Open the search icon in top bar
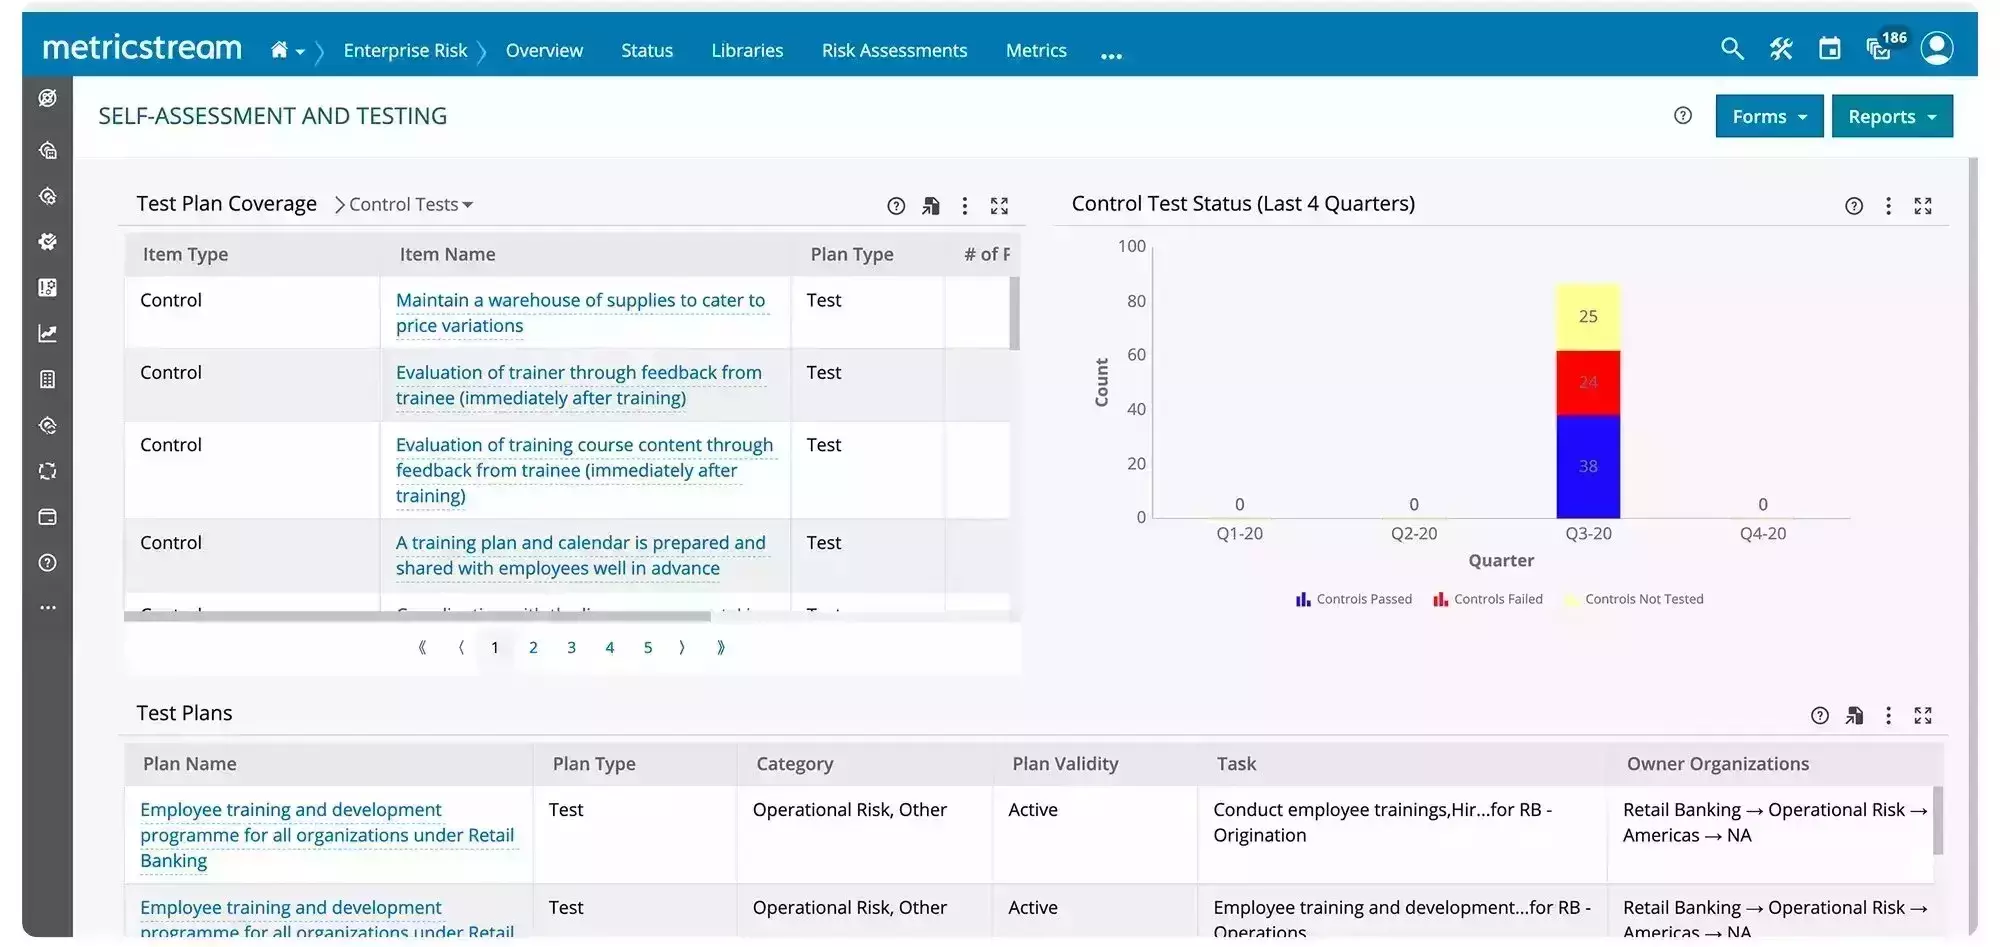2000x947 pixels. 1732,48
